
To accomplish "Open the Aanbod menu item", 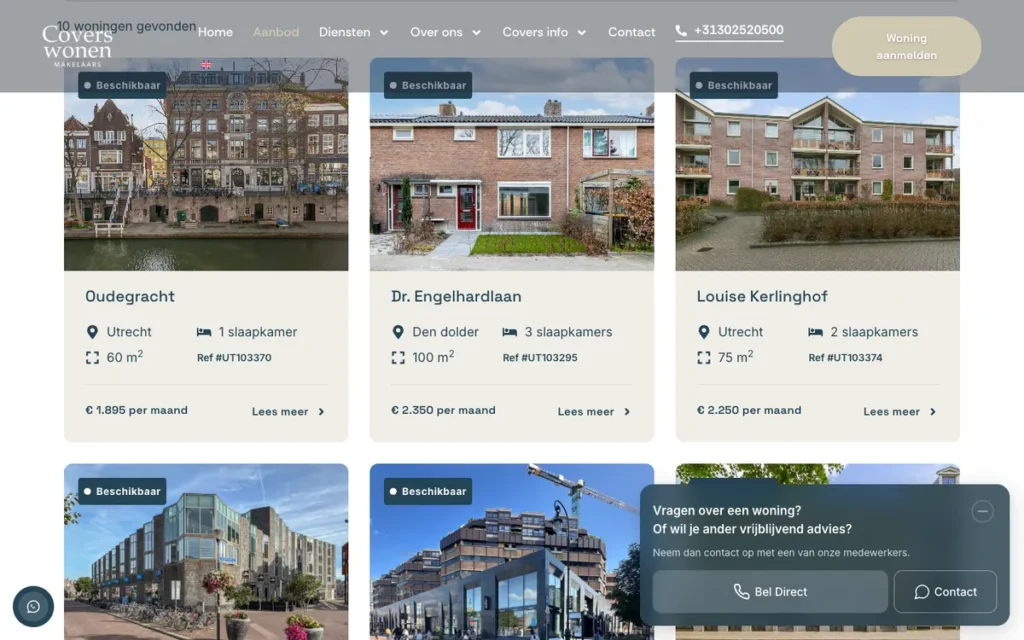I will click(276, 32).
